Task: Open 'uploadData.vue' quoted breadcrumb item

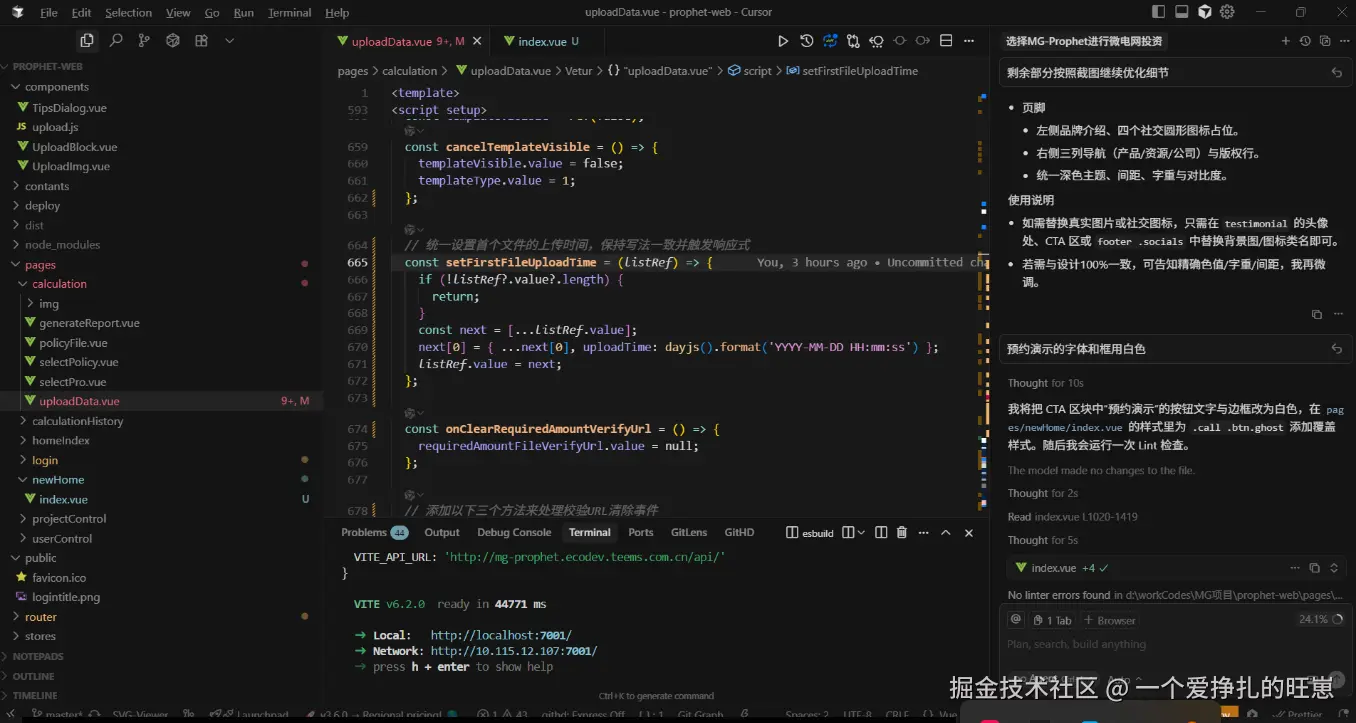Action: [x=667, y=71]
